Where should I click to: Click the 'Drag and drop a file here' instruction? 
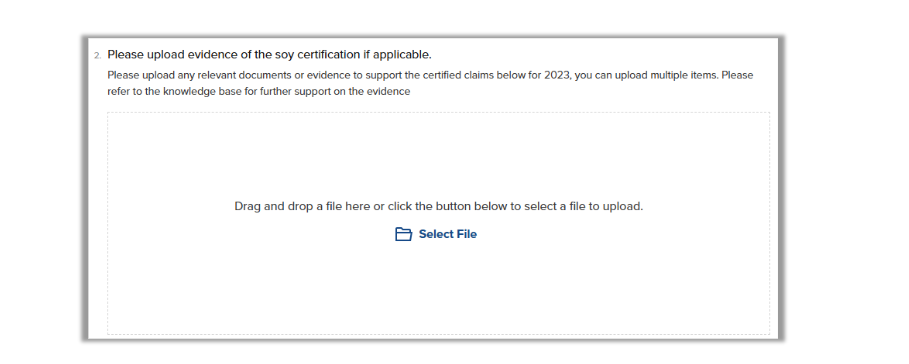[302, 206]
